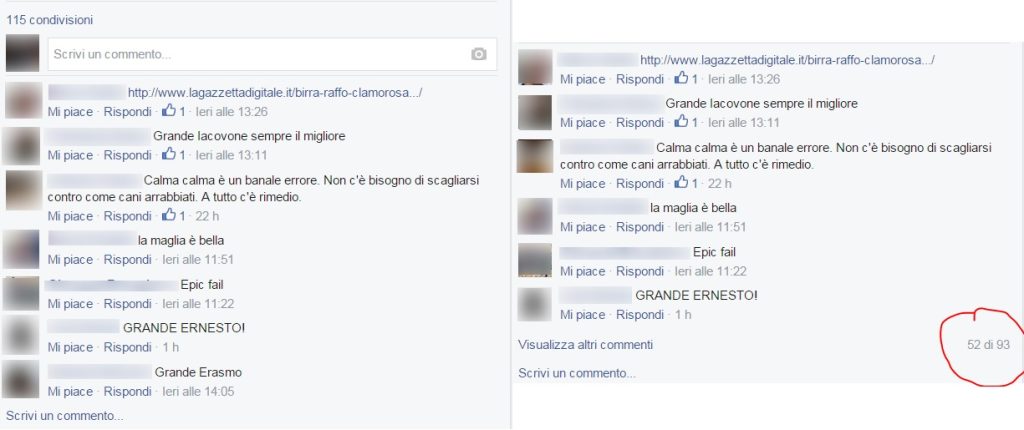Click the avatar thumbnail next to the Epic fail comment, right
This screenshot has width=1024, height=430.
pos(535,260)
